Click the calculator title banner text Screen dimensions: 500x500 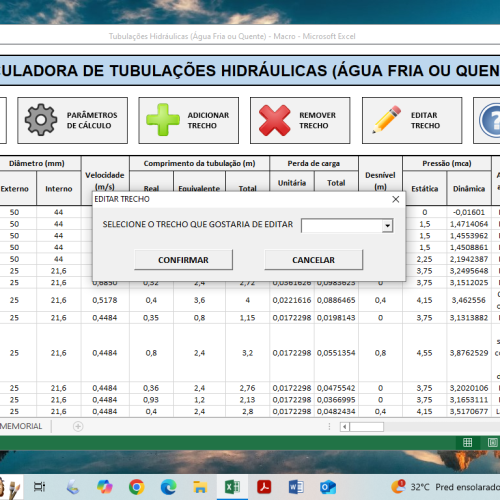(250, 70)
